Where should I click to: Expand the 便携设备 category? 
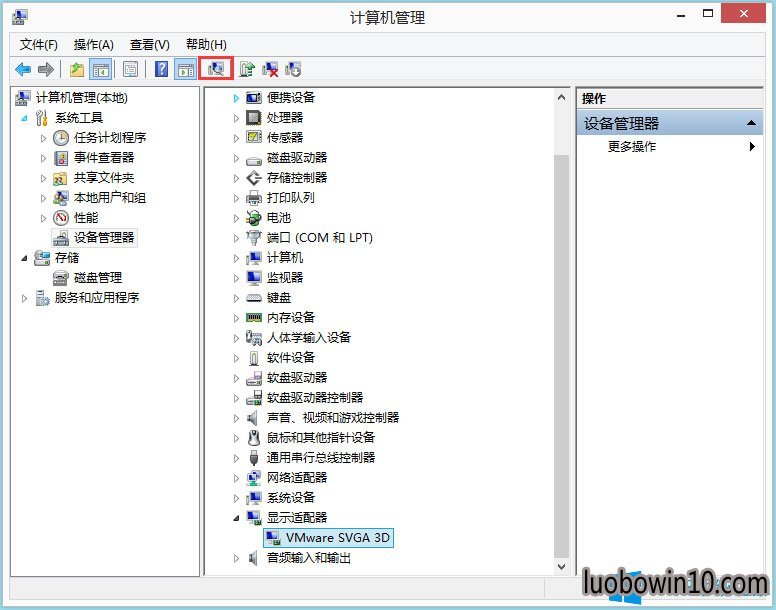tap(236, 98)
